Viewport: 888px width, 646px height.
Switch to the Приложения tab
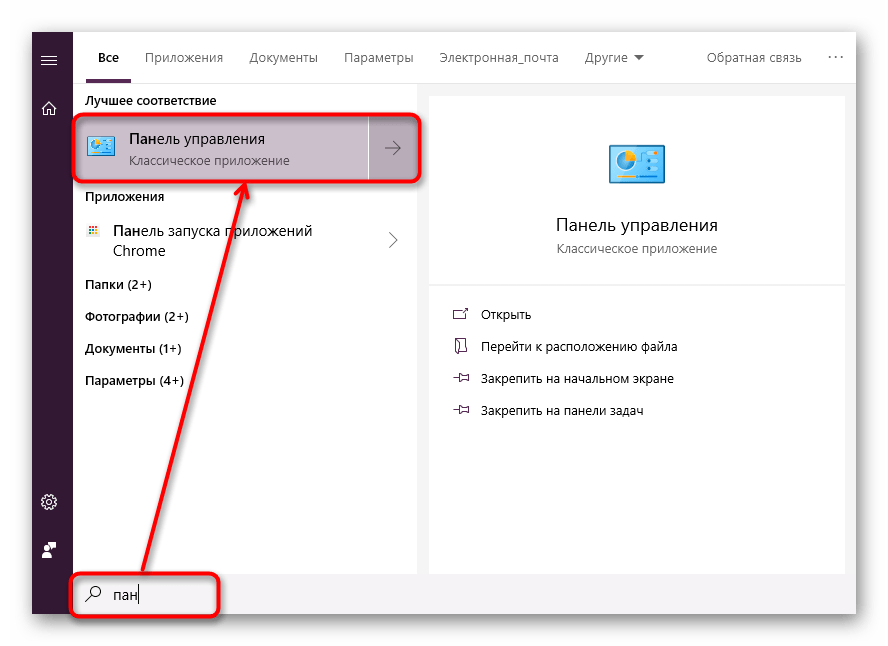tap(184, 57)
